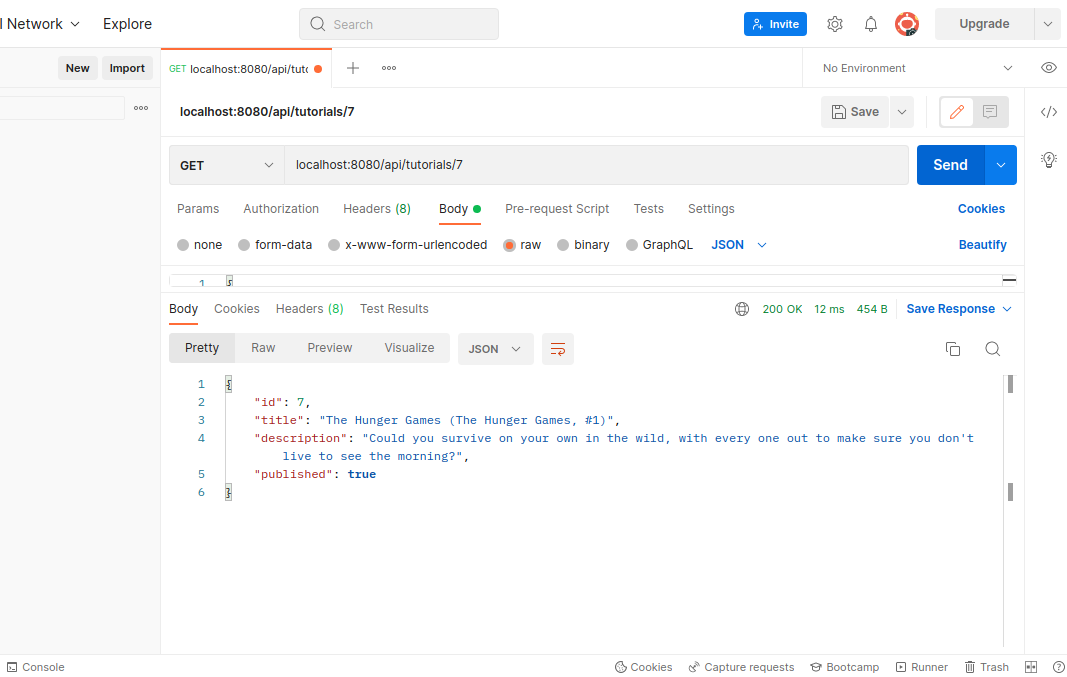Open the user avatar menu
Image resolution: width=1067 pixels, height=677 pixels.
906,24
